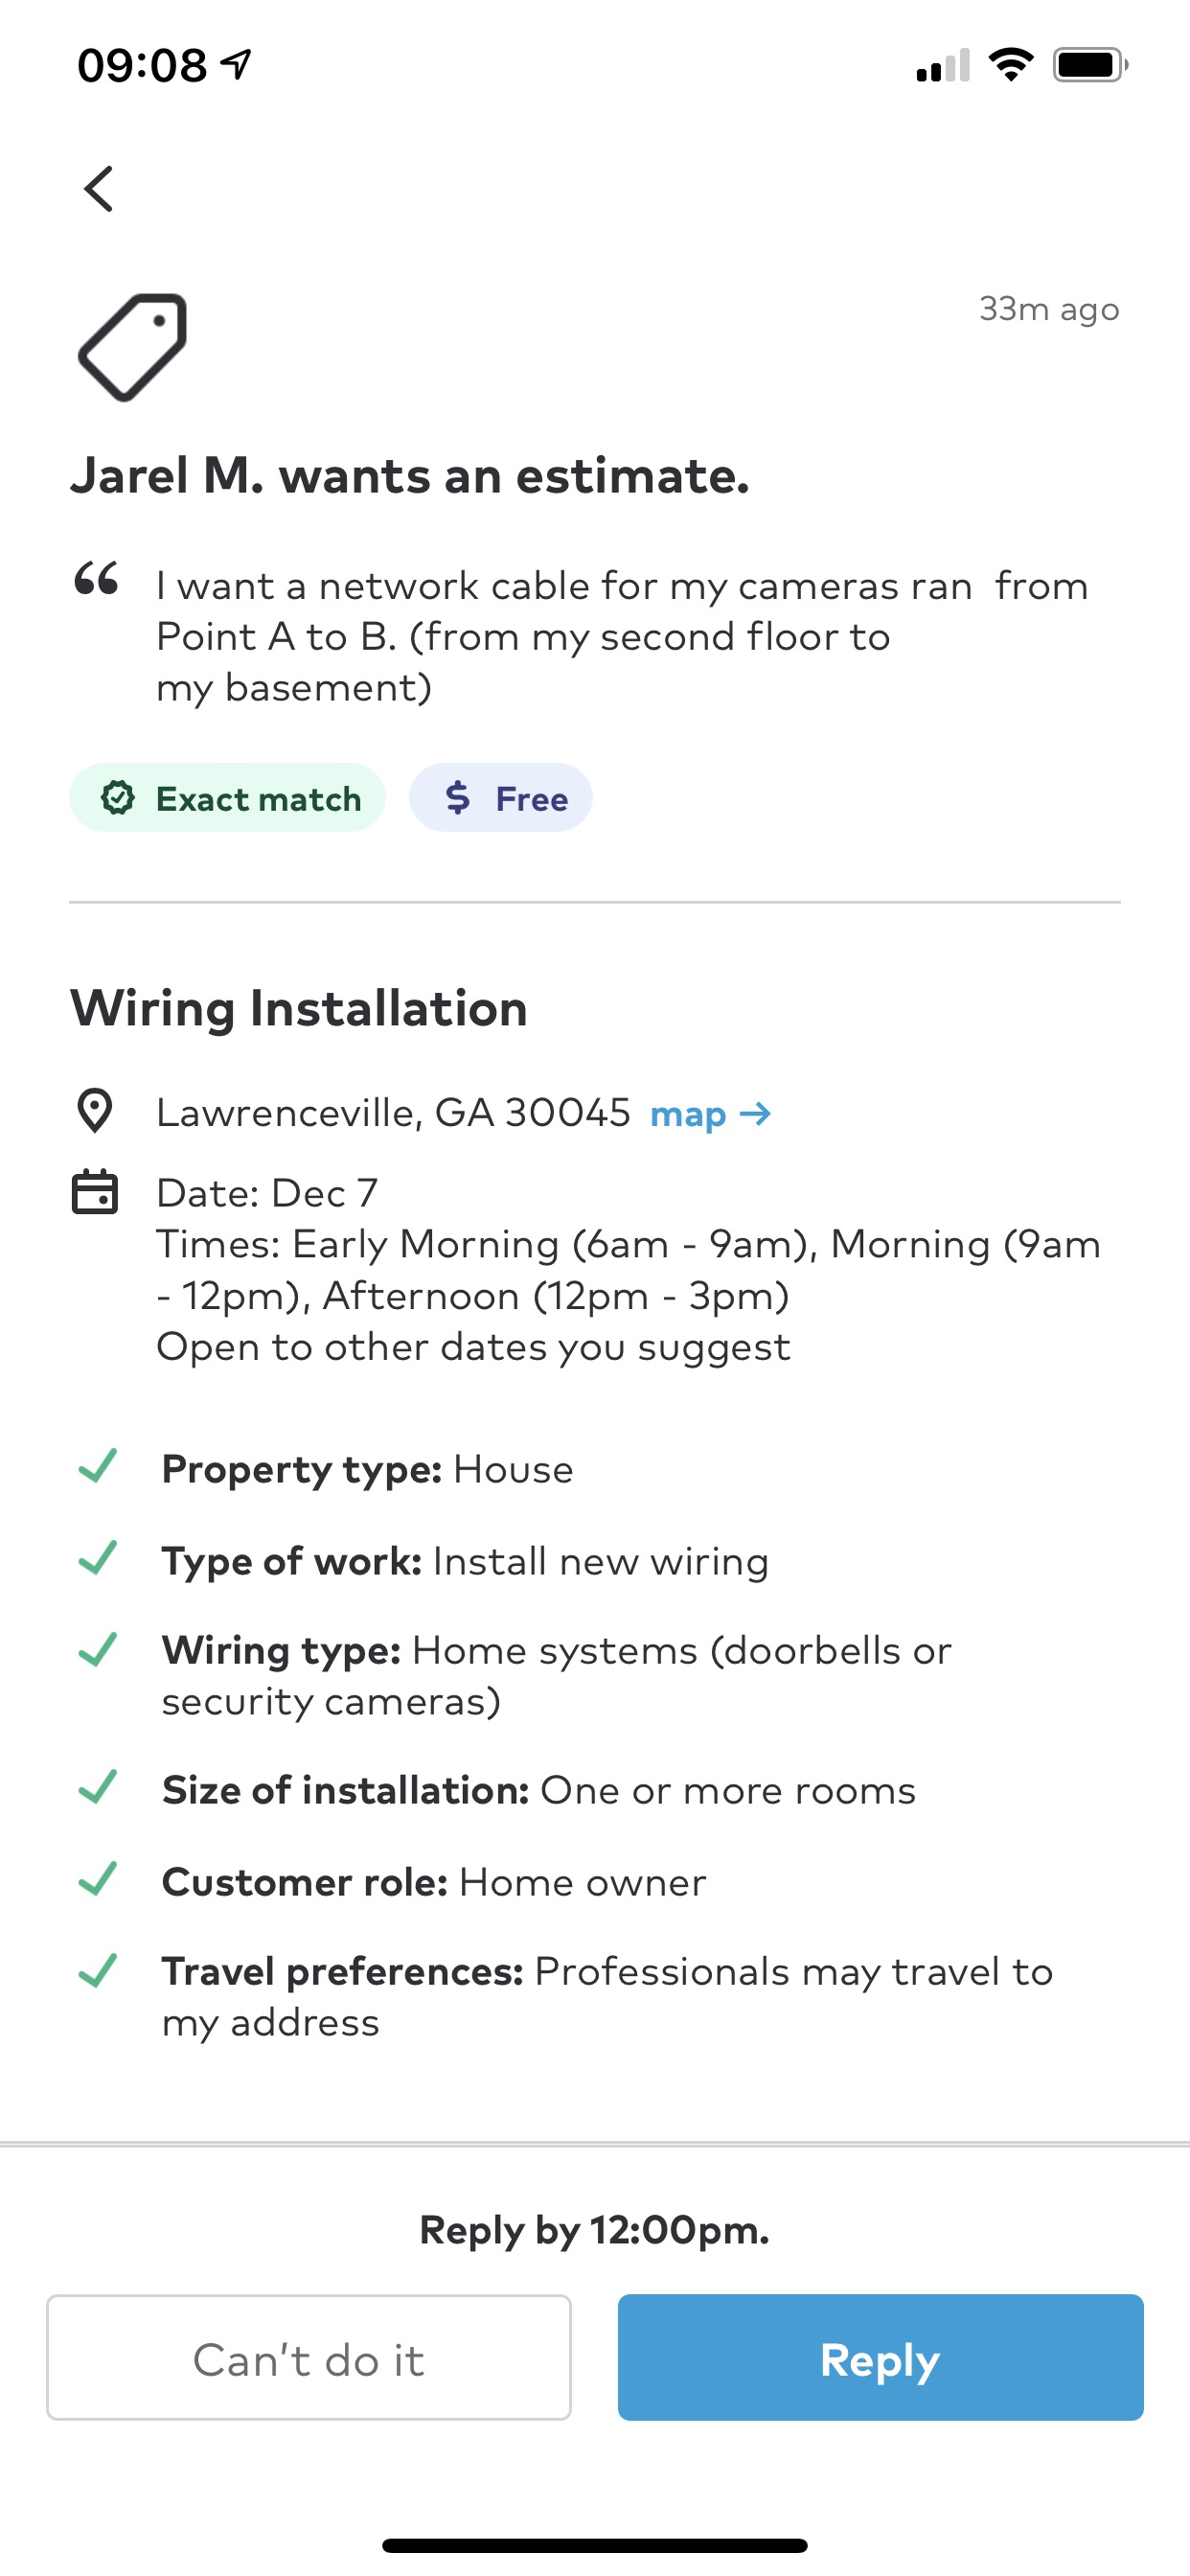Tap the calendar date icon
1190x2576 pixels.
click(95, 1191)
